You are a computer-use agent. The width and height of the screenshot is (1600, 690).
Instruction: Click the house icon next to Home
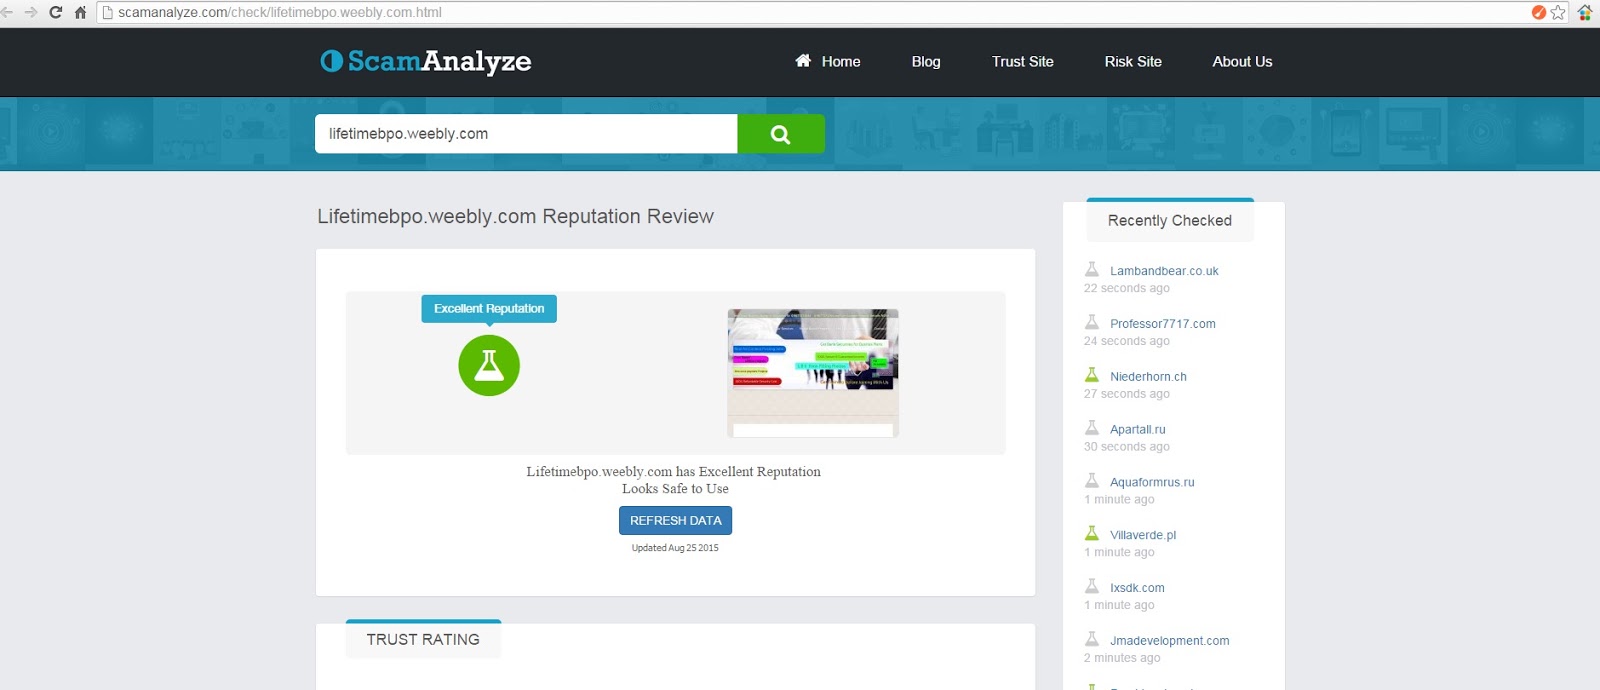[x=803, y=61]
